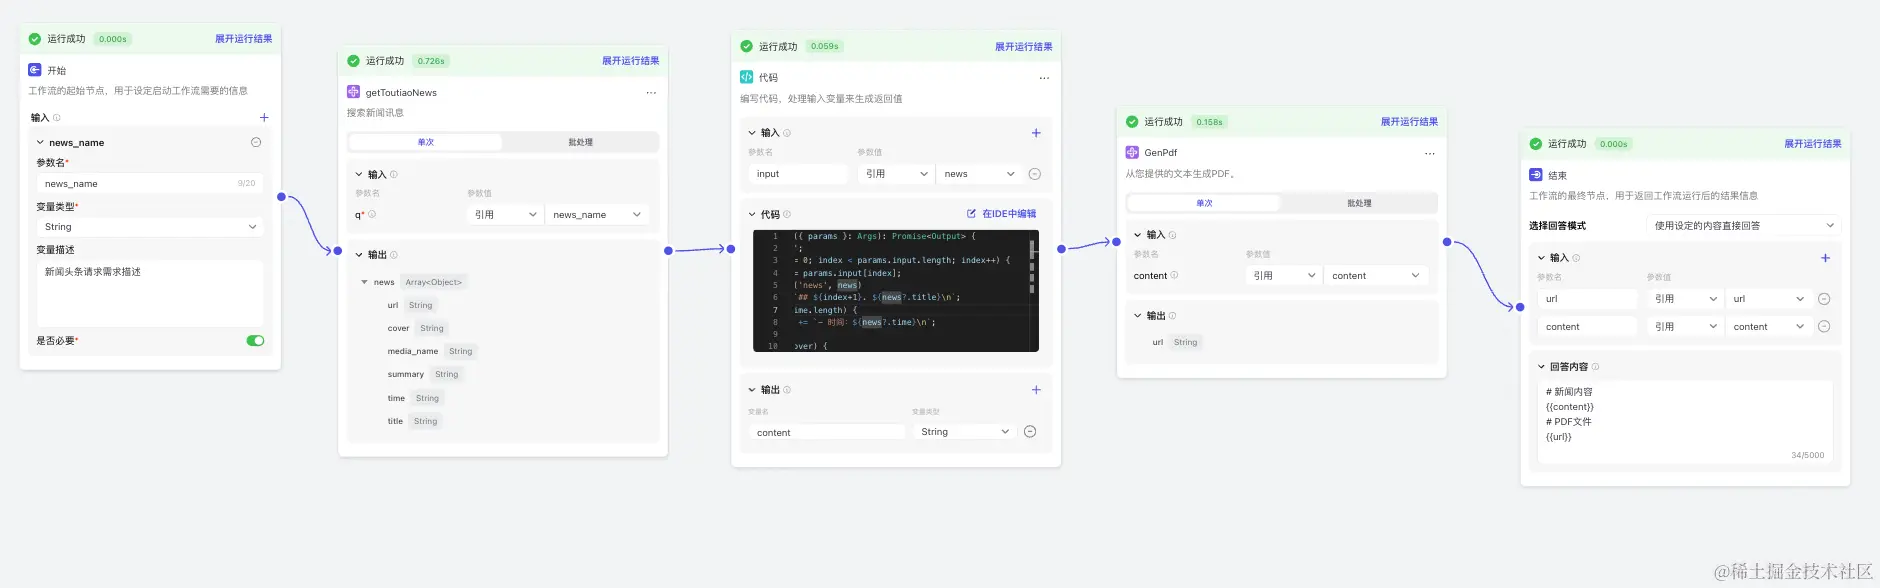Image resolution: width=1880 pixels, height=588 pixels.
Task: Collapse 代码 section in code node
Action: pos(752,214)
